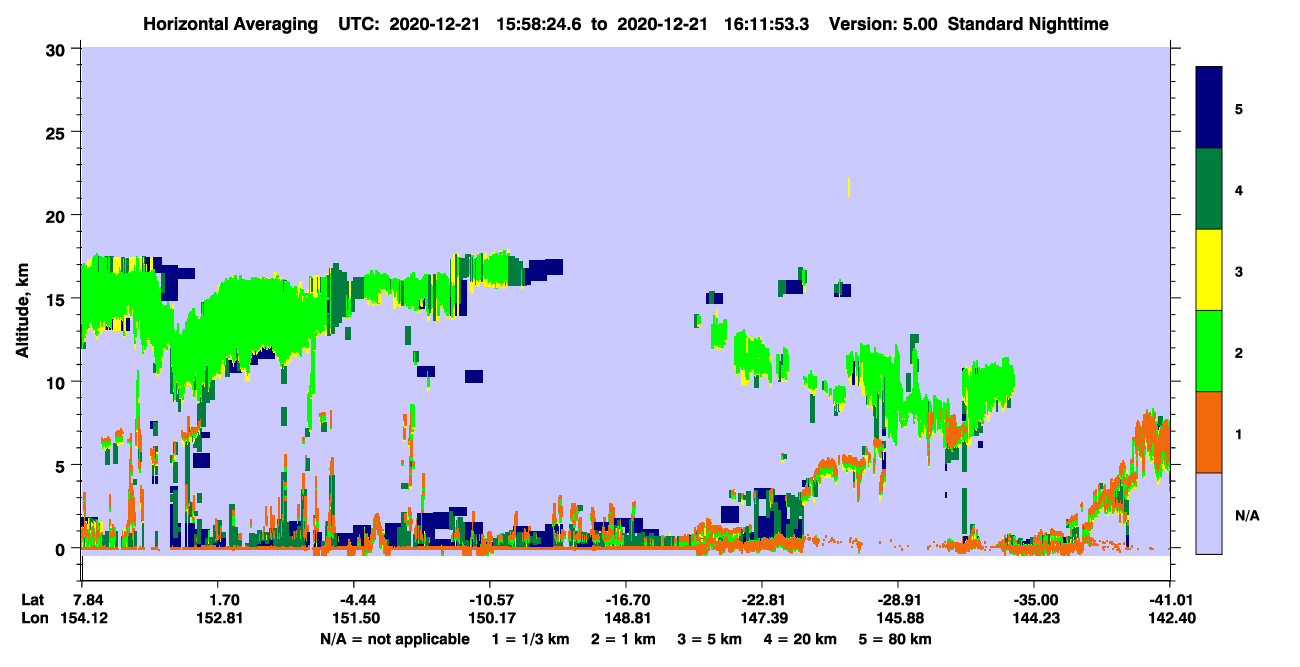The image size is (1300, 667).
Task: Click the '3 = 5 km' legend entry
Action: coord(709,639)
